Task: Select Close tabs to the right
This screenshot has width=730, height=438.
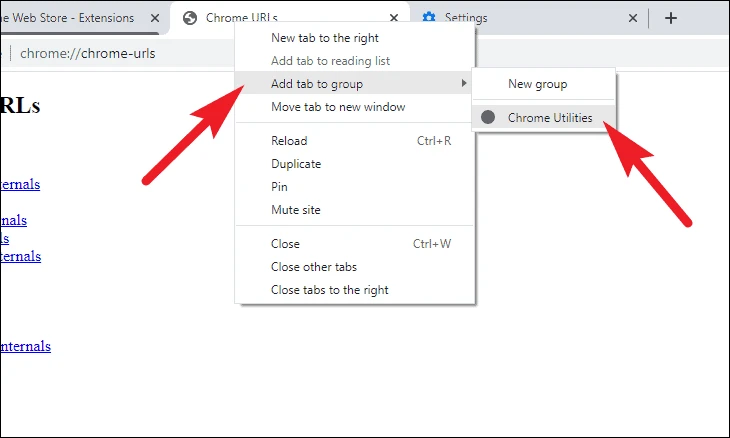Action: (x=355, y=290)
